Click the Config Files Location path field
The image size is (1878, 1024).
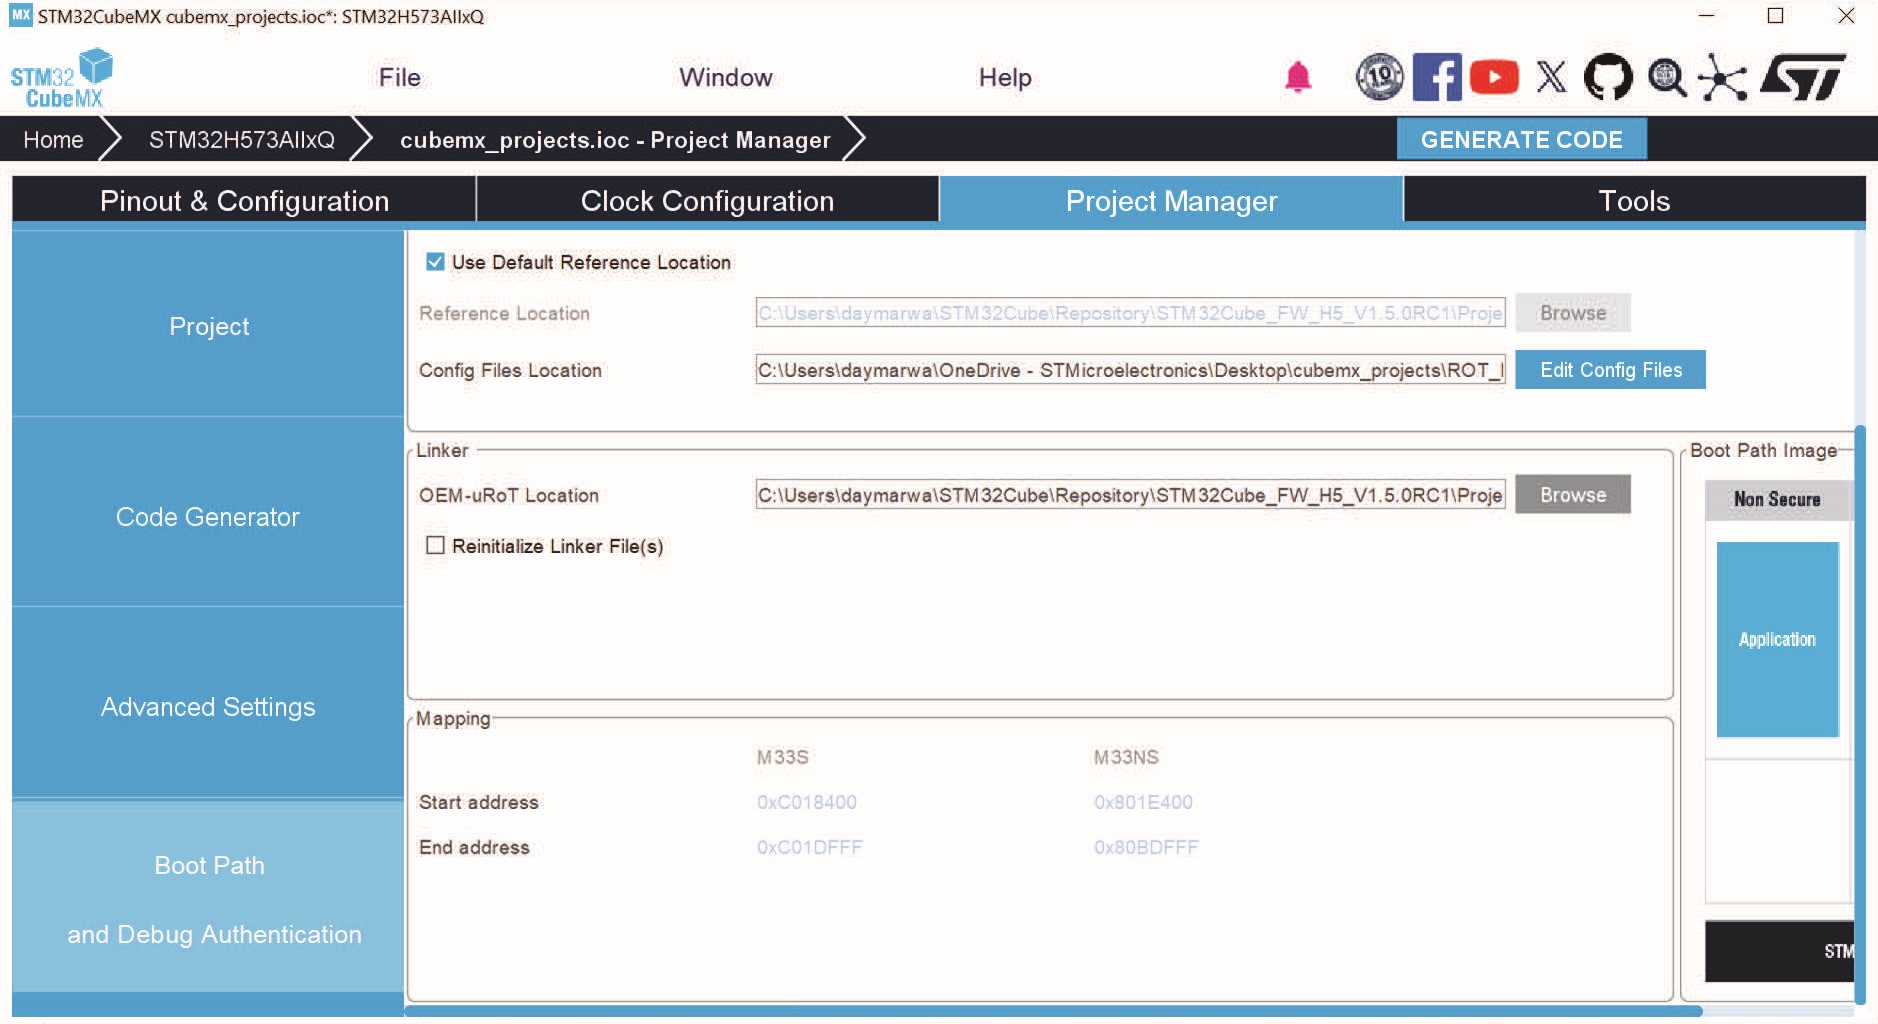[x=1130, y=370]
